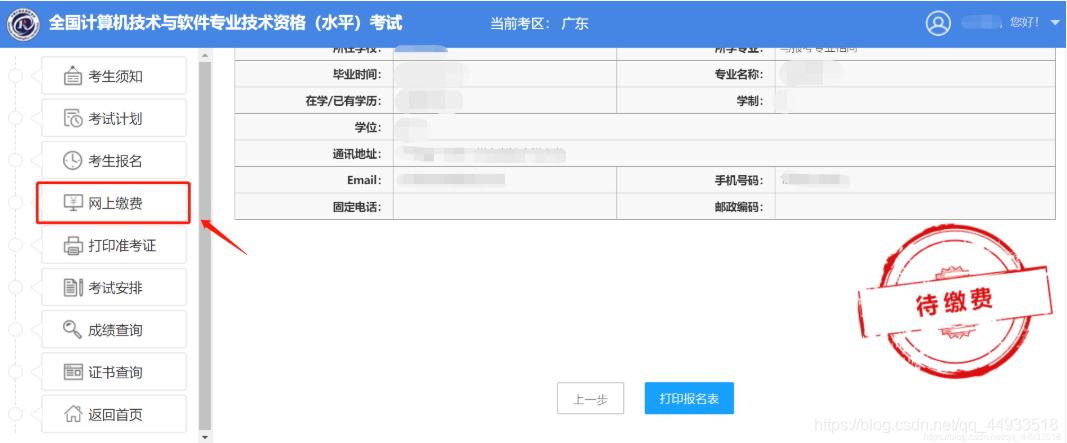
Task: Open 成绩查询 sidebar entry
Action: click(x=114, y=329)
